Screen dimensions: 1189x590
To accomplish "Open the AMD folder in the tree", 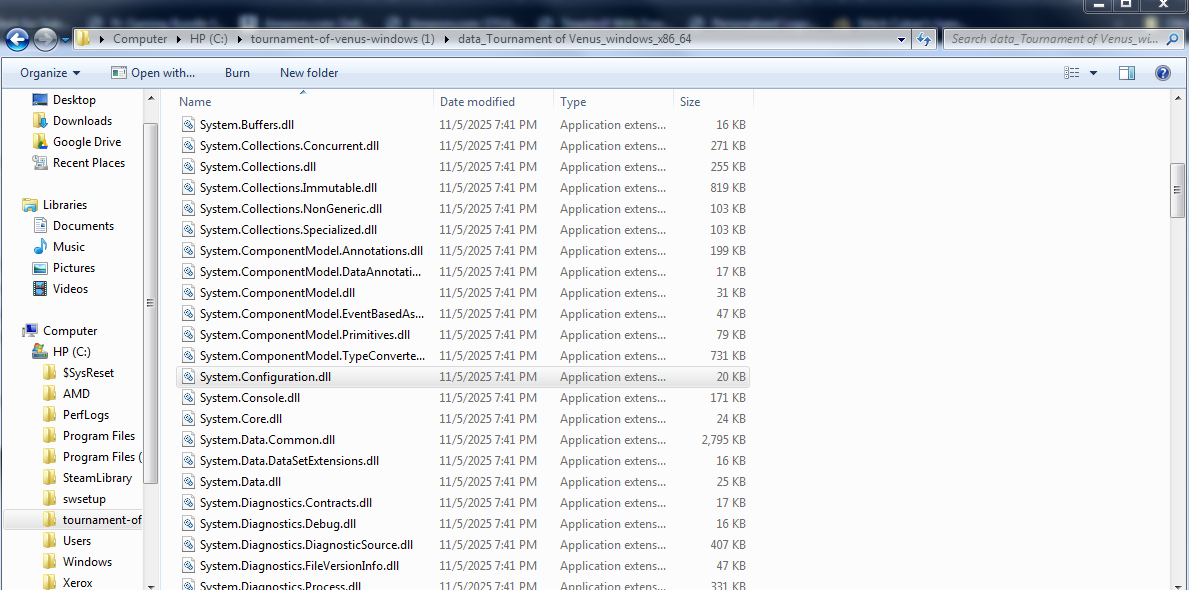I will point(76,394).
